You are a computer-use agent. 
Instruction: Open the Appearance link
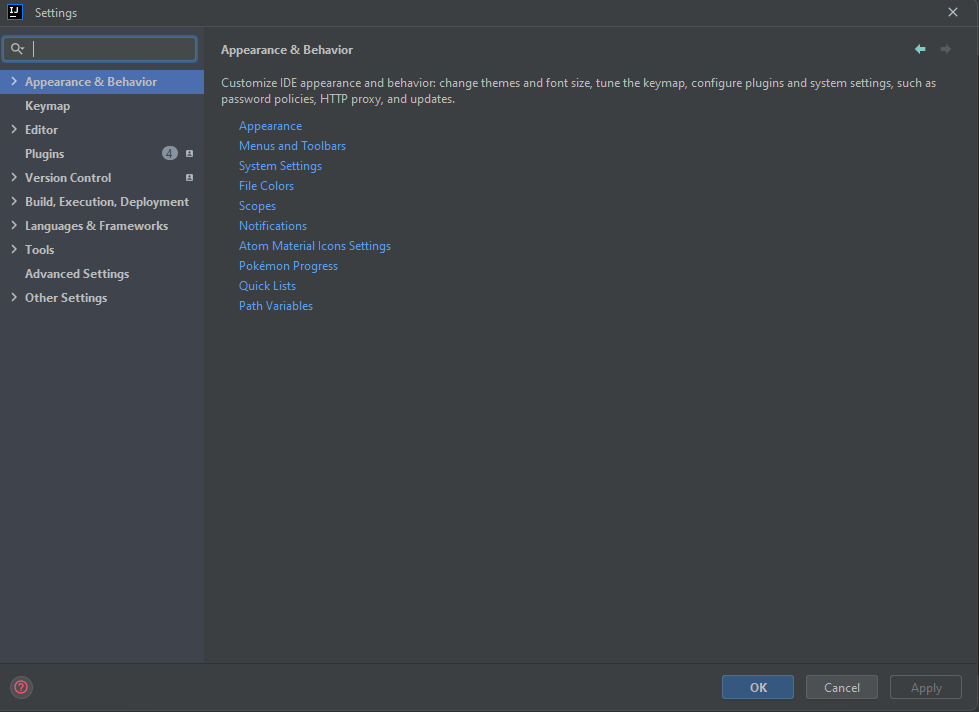tap(270, 126)
